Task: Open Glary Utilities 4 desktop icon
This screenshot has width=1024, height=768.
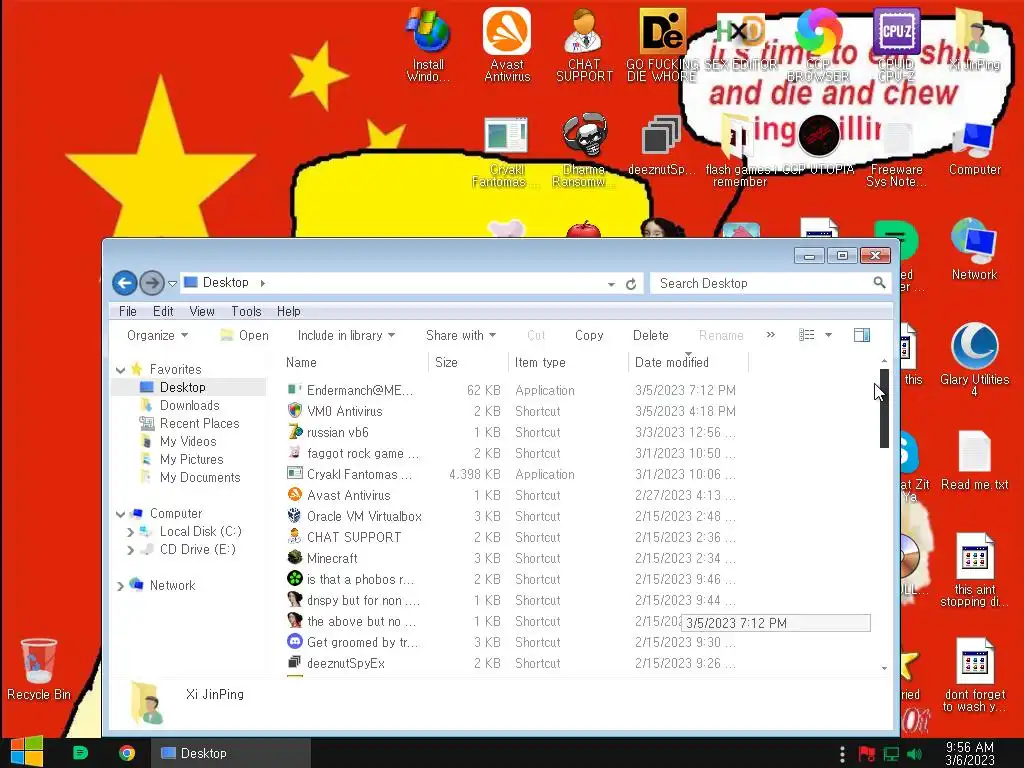Action: 974,359
